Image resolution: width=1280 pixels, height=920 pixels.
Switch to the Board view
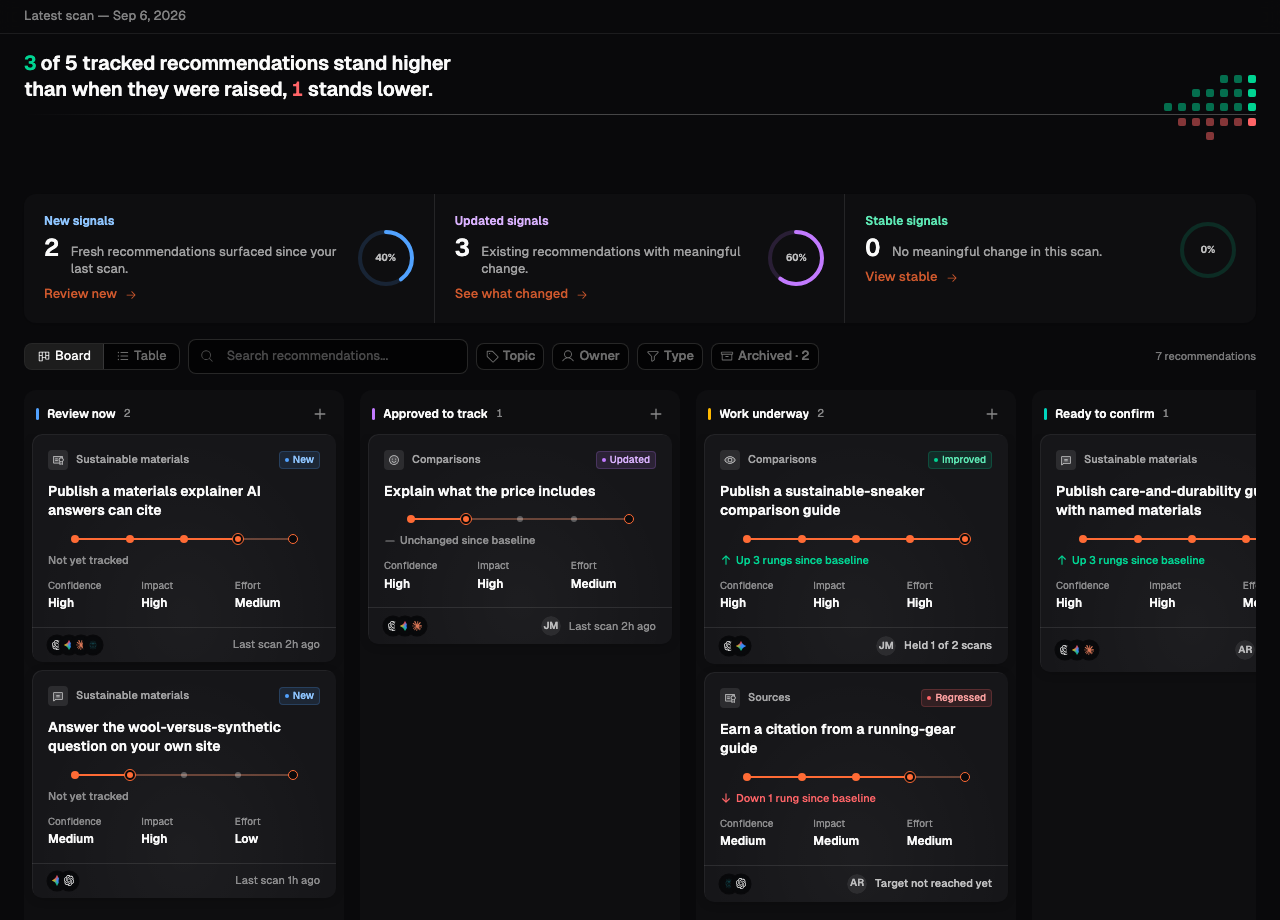coord(65,356)
